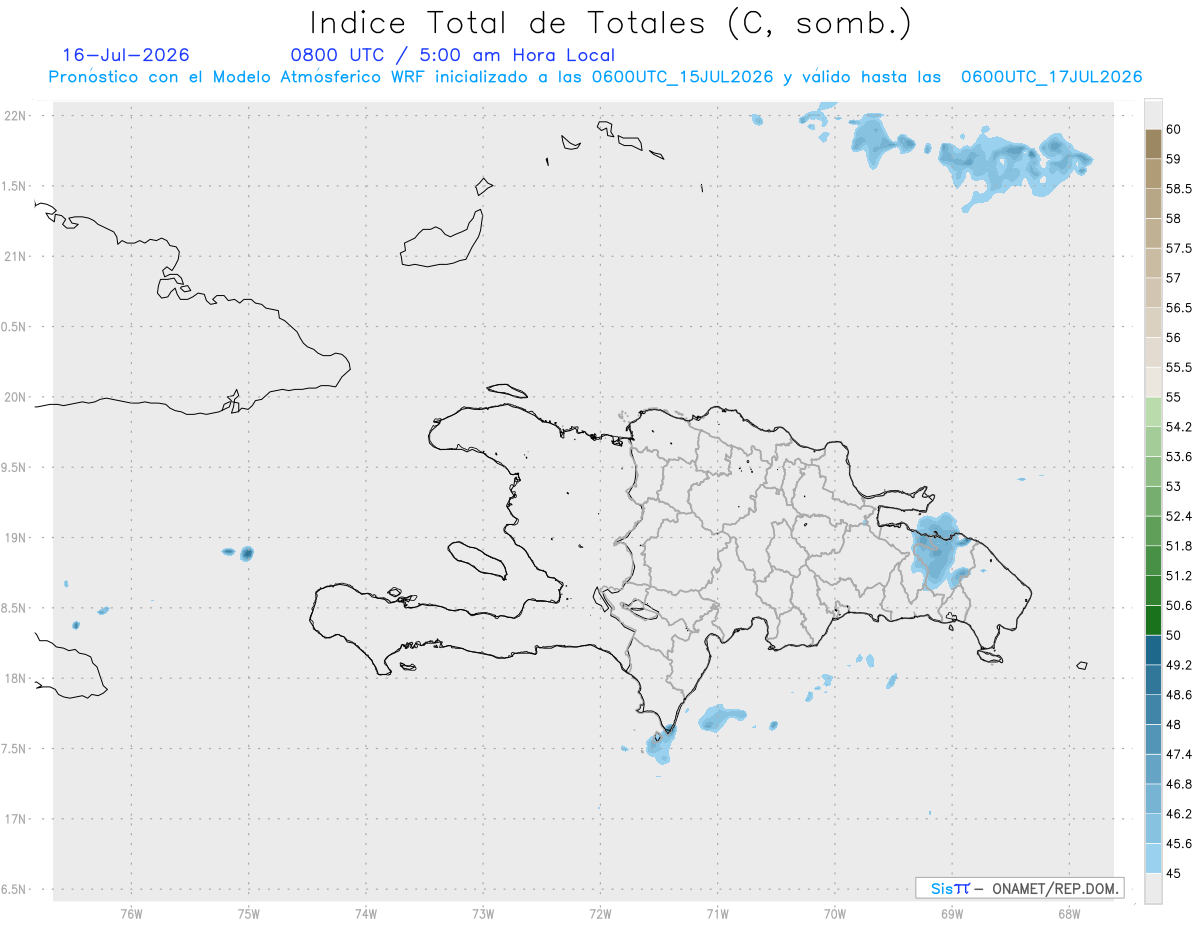Click the legend value "59"

click(x=1174, y=159)
